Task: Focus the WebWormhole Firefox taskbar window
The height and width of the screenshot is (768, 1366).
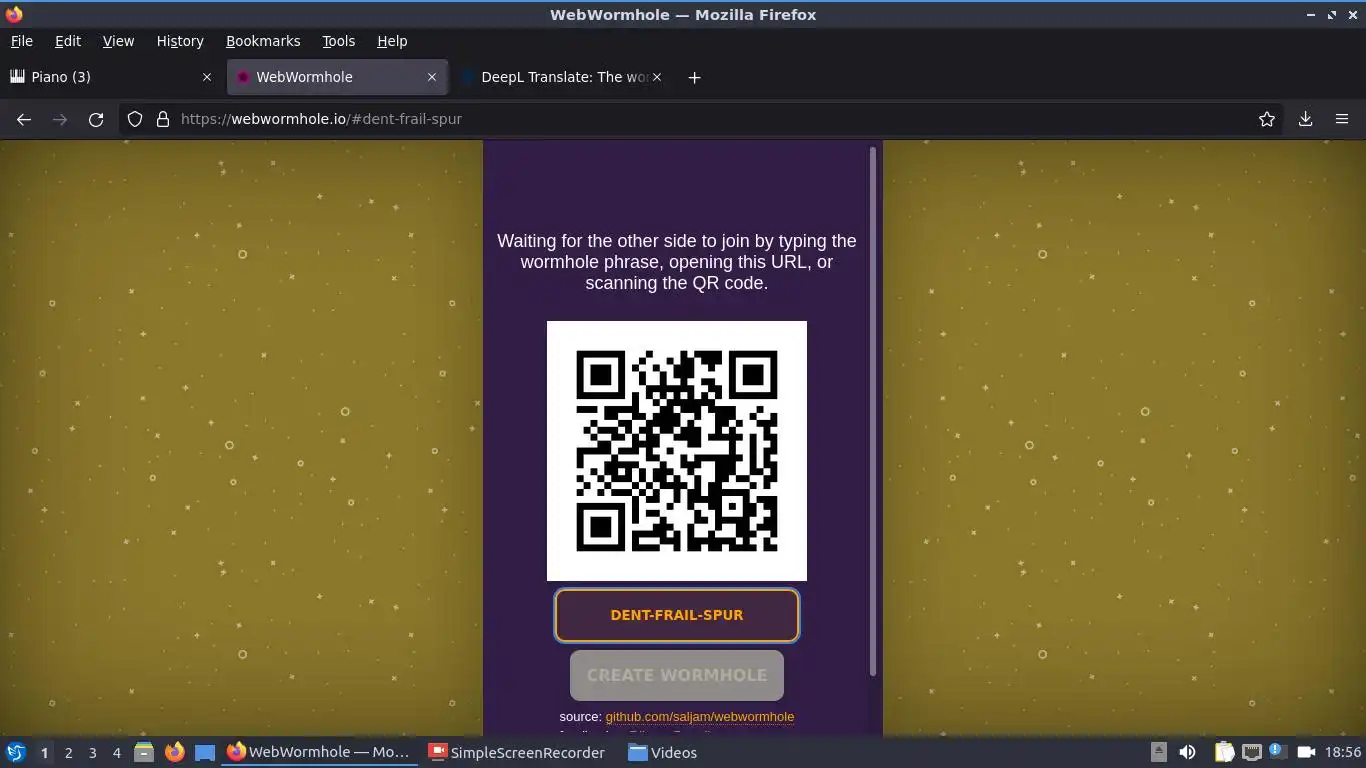Action: 319,752
